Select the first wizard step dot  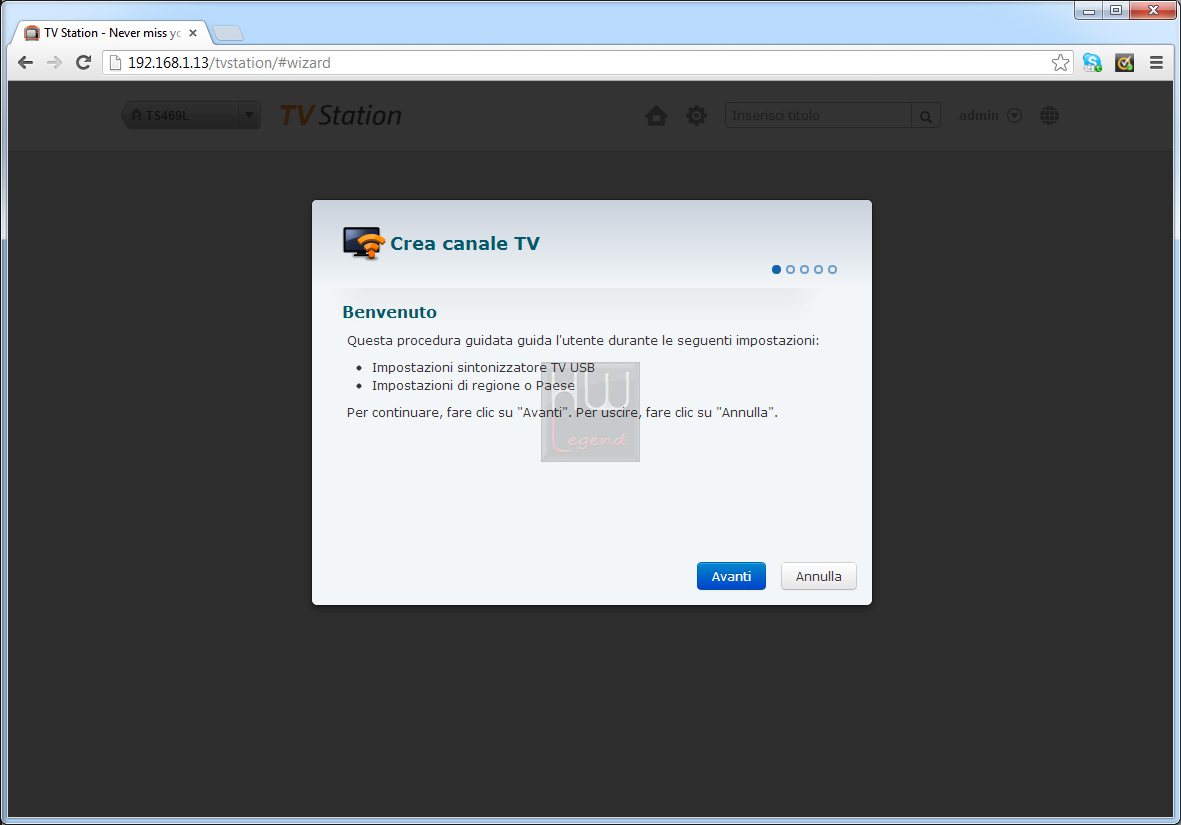point(777,270)
